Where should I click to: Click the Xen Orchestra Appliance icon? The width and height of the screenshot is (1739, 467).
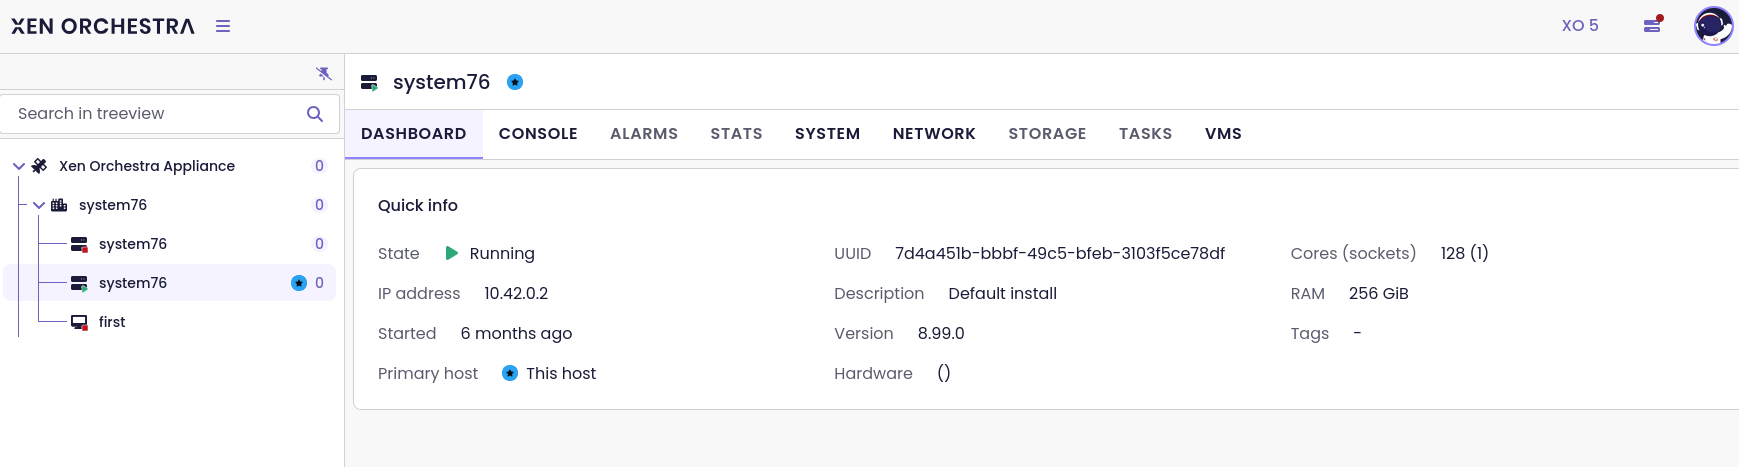pyautogui.click(x=40, y=166)
